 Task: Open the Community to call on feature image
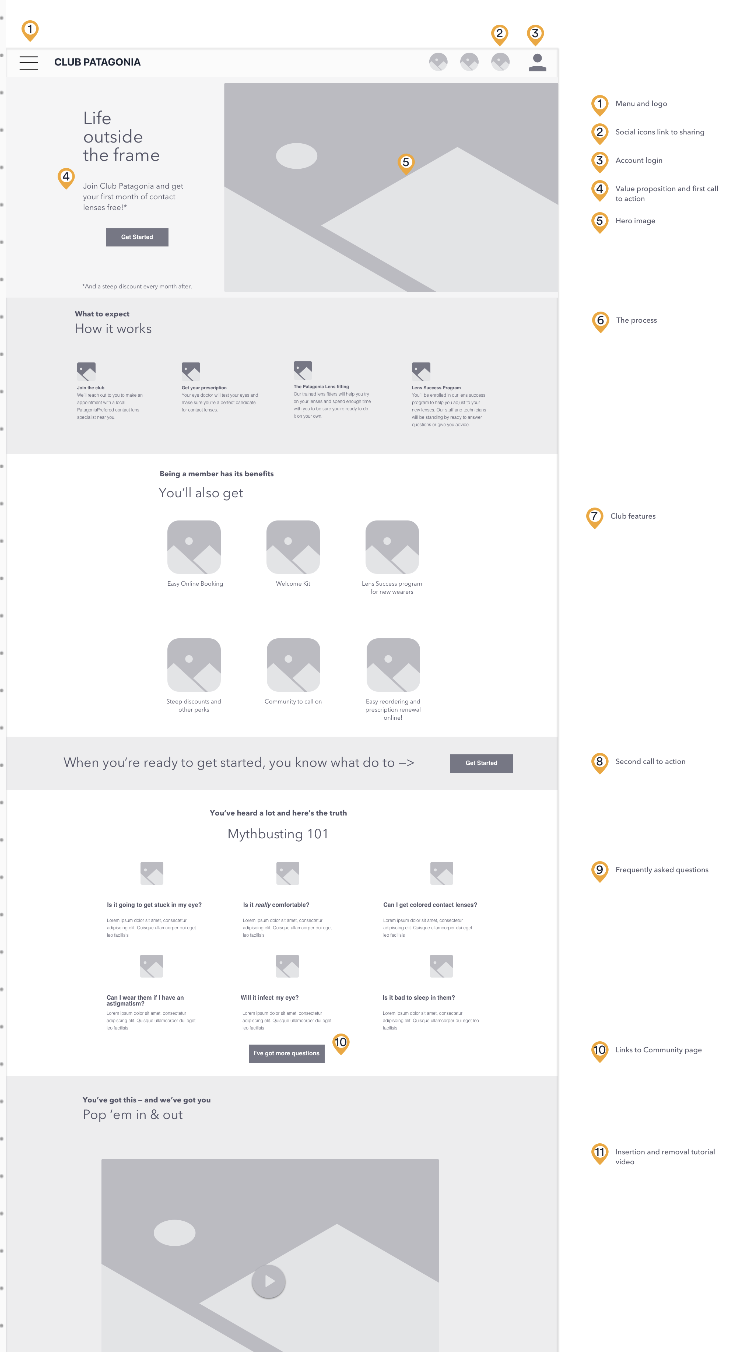coord(293,665)
